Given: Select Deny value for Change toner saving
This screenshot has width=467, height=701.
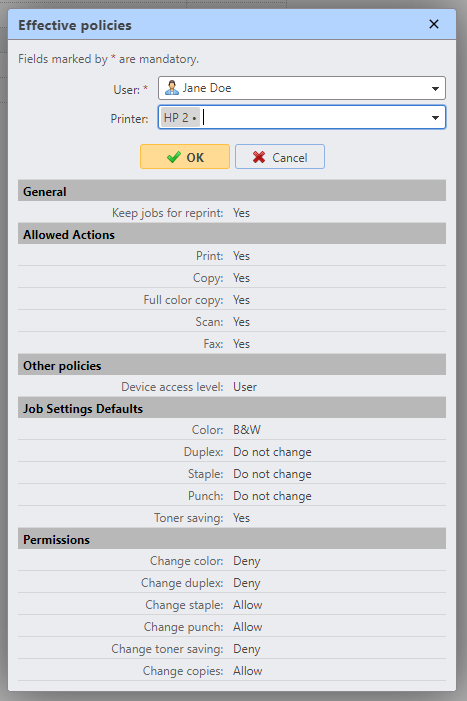Looking at the screenshot, I should (247, 649).
